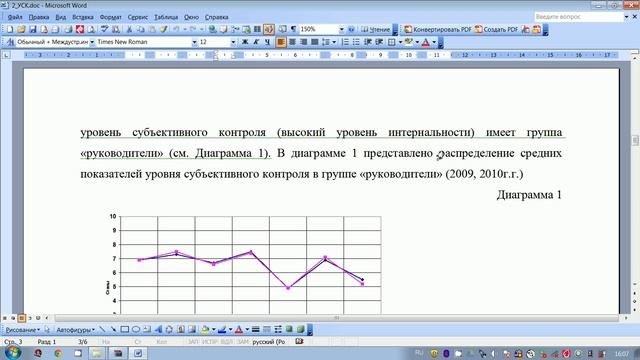
Task: Insert a hyperlink from the toolbar
Action: [x=212, y=29]
